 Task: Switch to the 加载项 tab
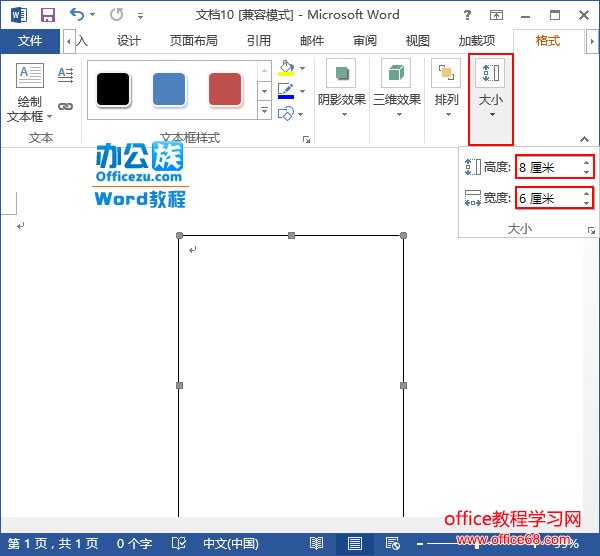click(477, 41)
